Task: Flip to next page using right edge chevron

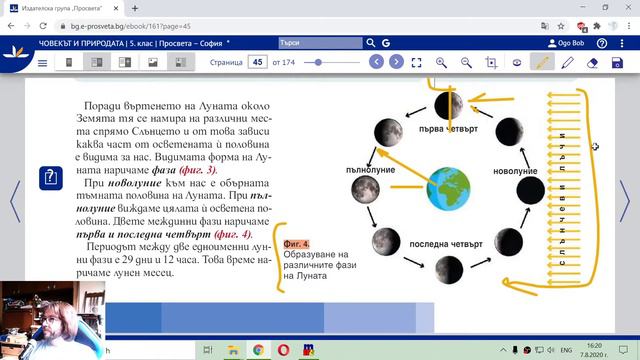Action: [625, 202]
